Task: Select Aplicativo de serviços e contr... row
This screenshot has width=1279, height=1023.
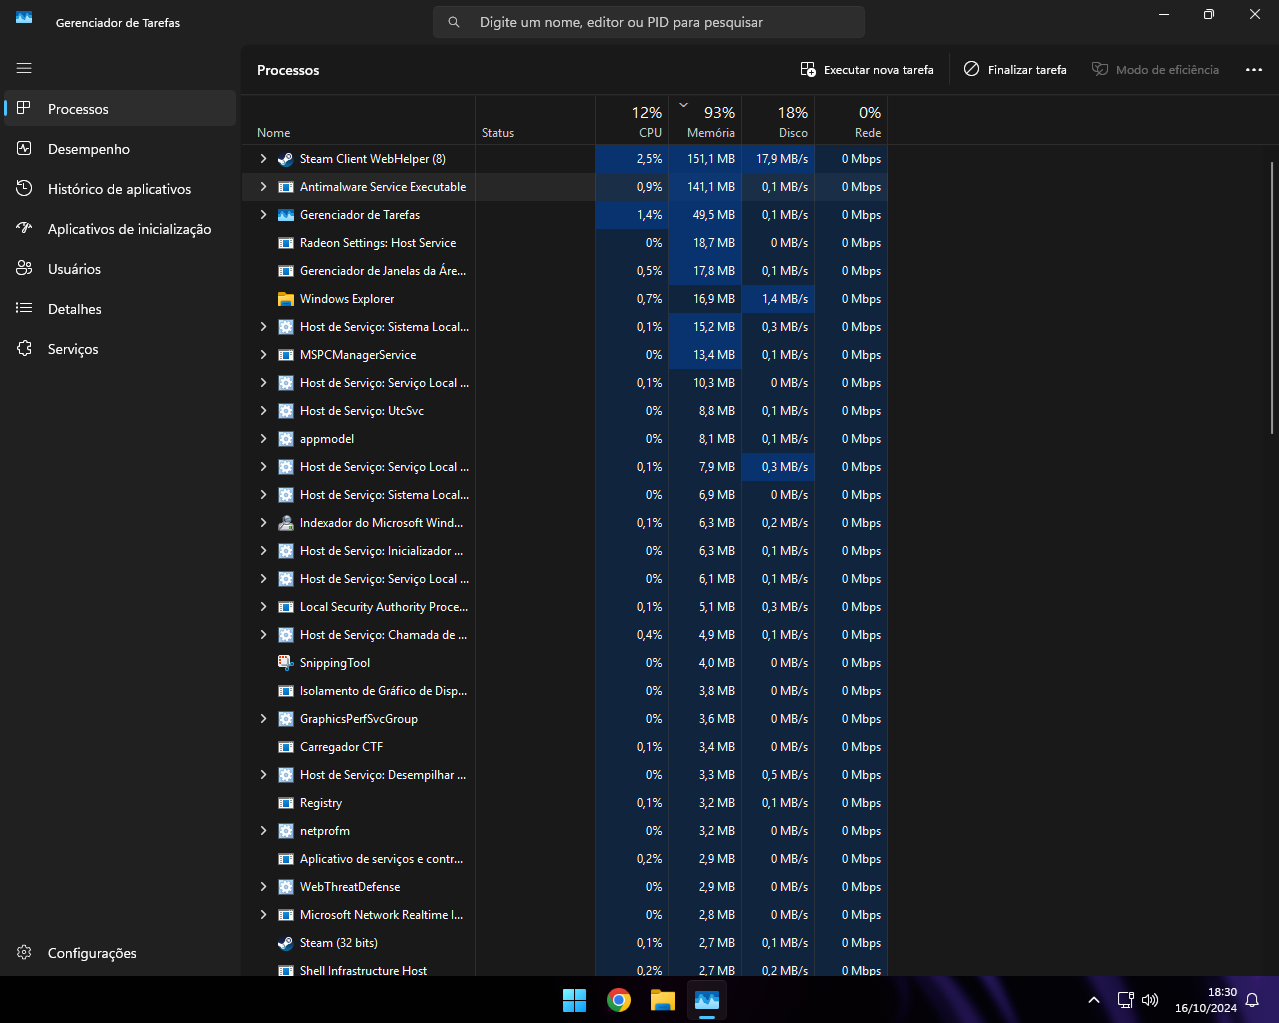Action: coord(564,859)
